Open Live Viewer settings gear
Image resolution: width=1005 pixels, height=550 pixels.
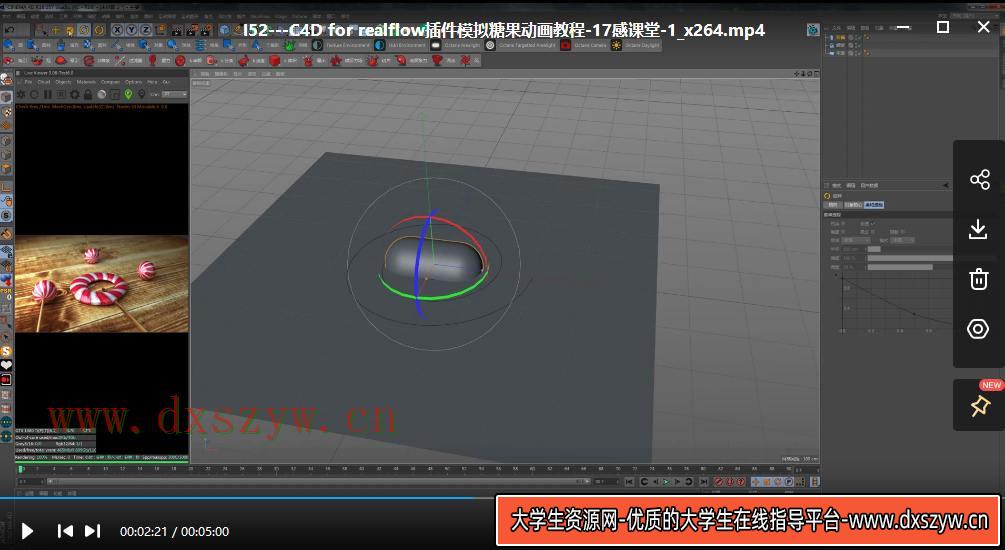(74, 94)
